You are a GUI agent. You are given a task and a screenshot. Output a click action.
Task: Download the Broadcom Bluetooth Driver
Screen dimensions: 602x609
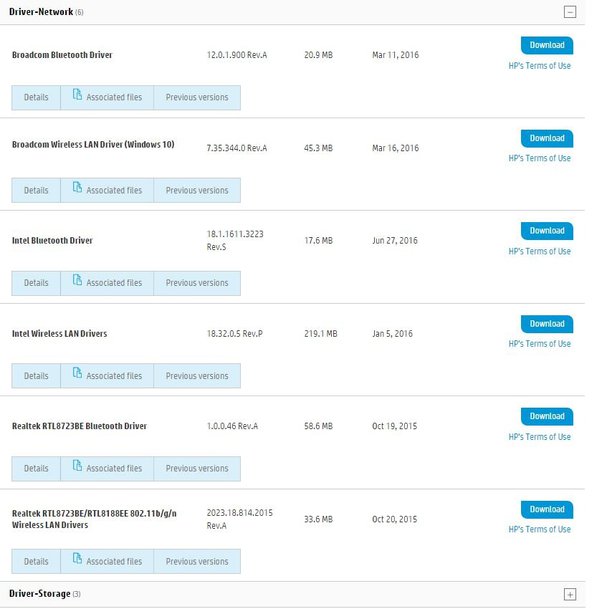point(547,45)
